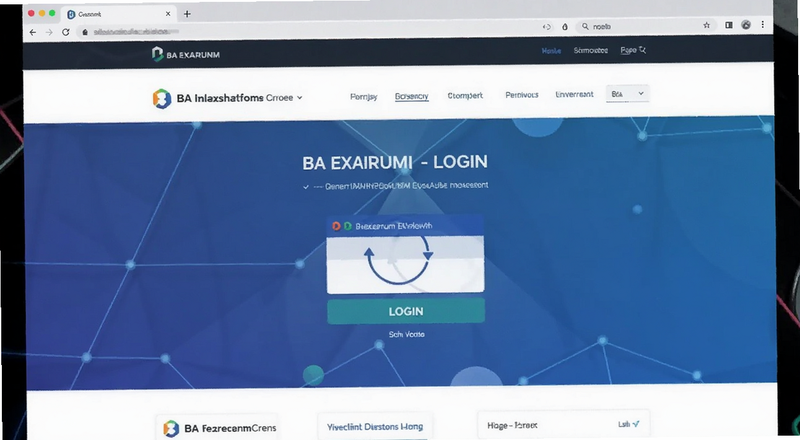The height and width of the screenshot is (440, 800).
Task: Select the active browser tab
Action: pos(118,14)
